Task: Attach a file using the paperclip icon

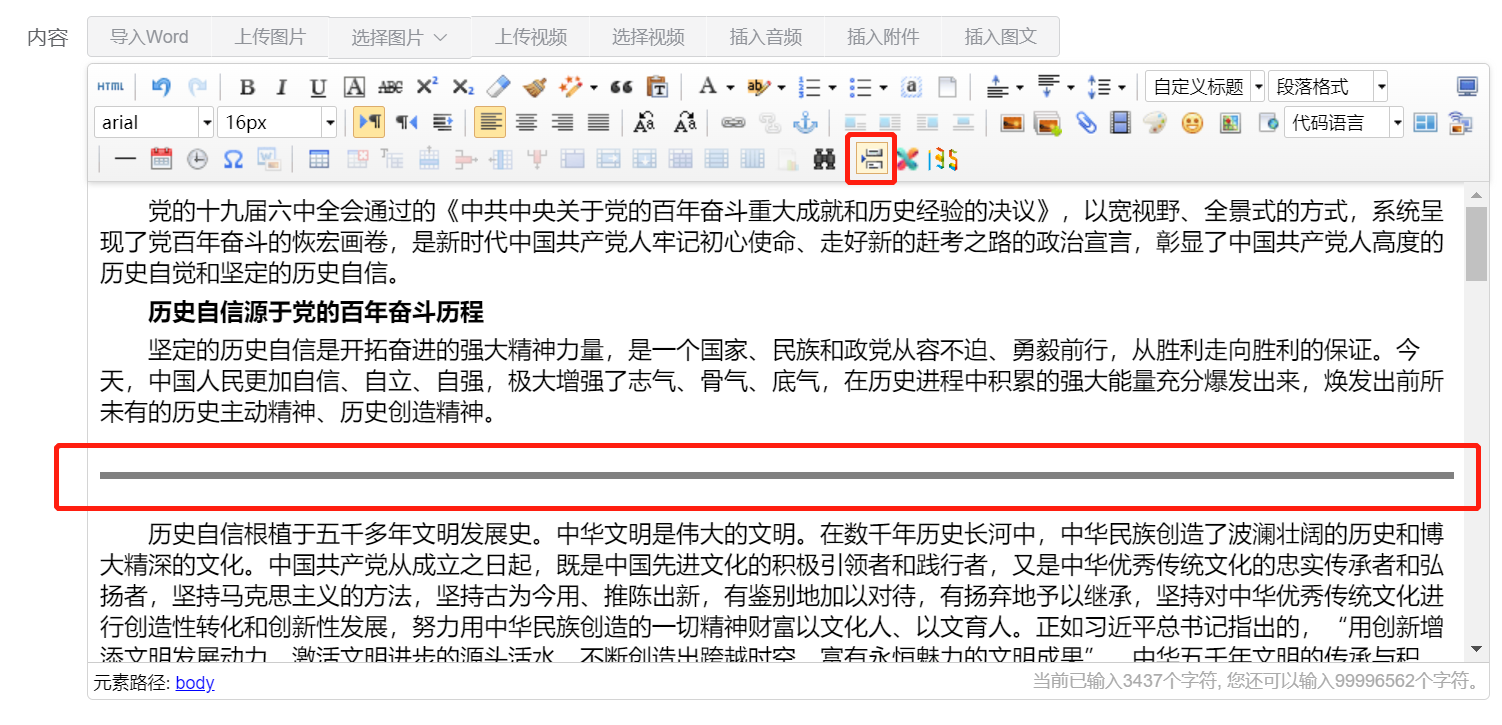Action: [1085, 120]
